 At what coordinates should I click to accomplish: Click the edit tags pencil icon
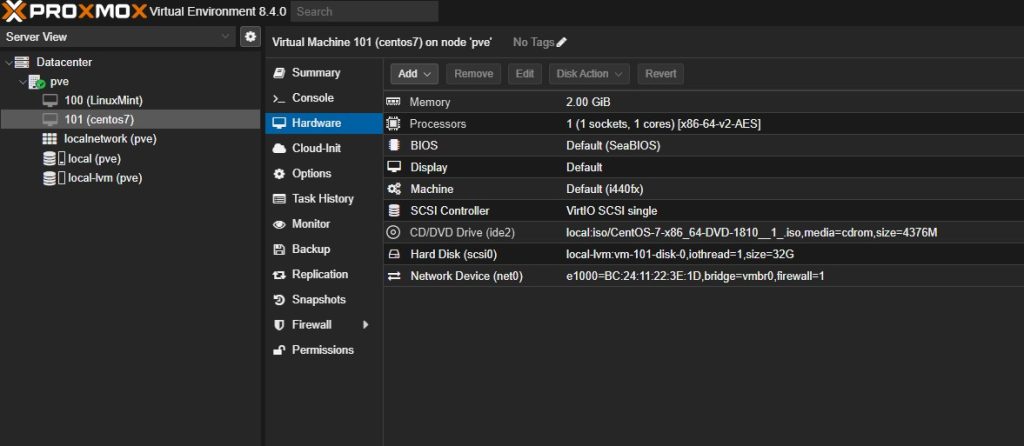[x=562, y=42]
